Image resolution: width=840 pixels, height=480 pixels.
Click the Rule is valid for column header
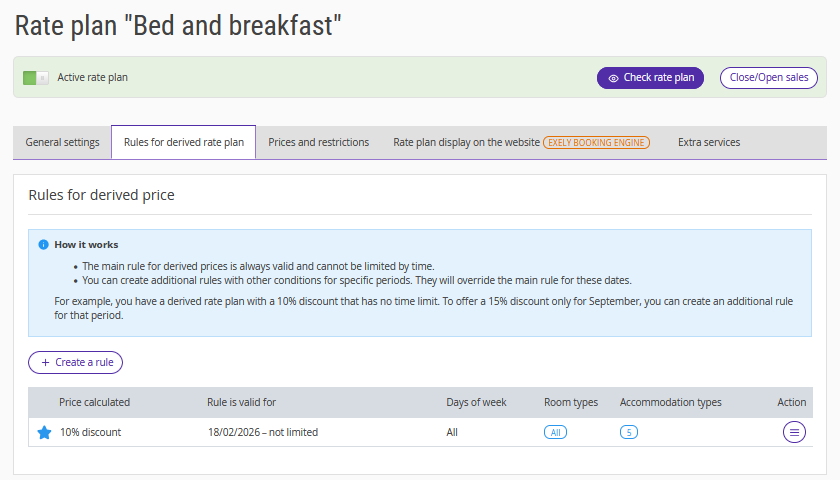point(241,402)
